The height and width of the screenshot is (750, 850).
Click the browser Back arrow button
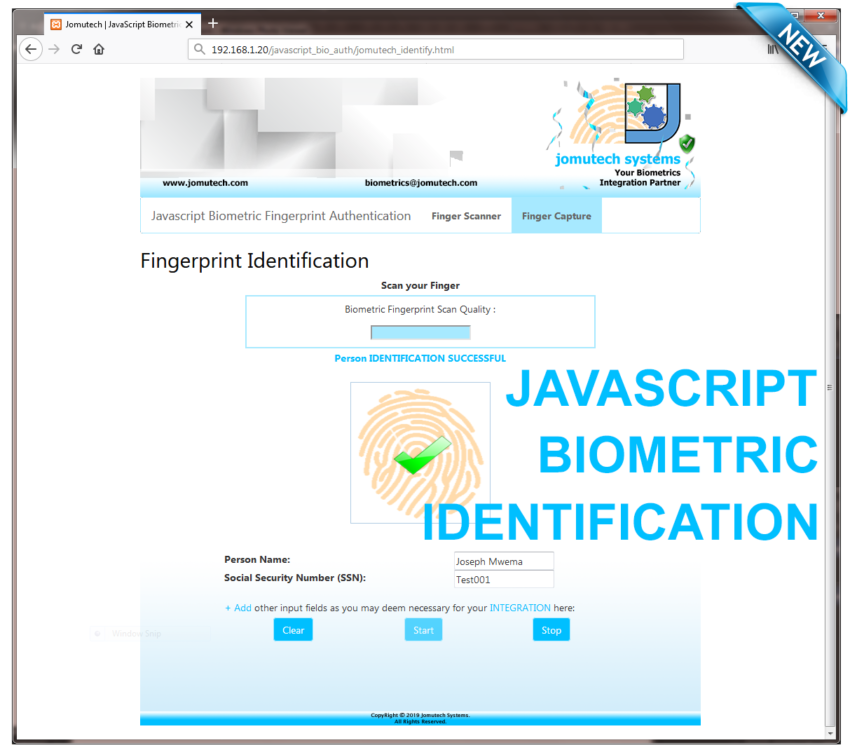(x=31, y=49)
